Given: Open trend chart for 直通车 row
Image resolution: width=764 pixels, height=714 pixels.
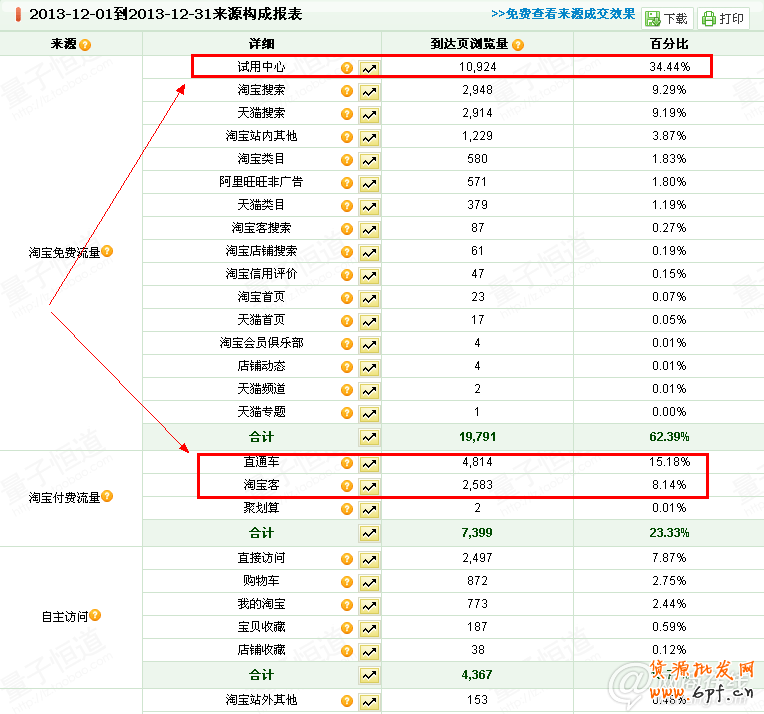Looking at the screenshot, I should [x=369, y=463].
